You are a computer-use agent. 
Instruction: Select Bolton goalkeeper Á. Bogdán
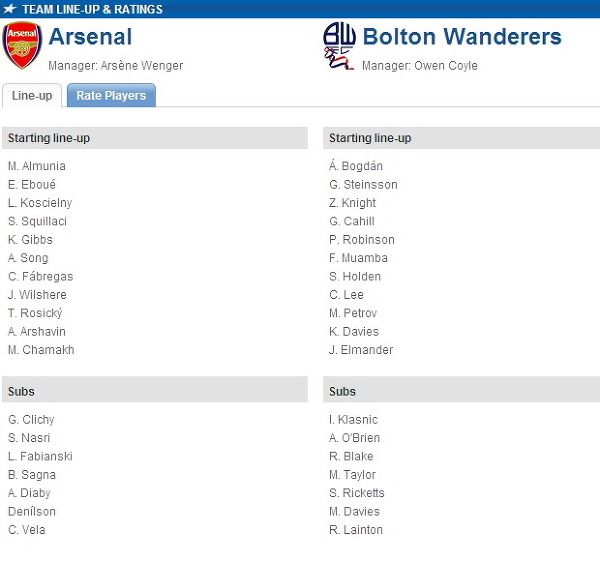pos(356,166)
